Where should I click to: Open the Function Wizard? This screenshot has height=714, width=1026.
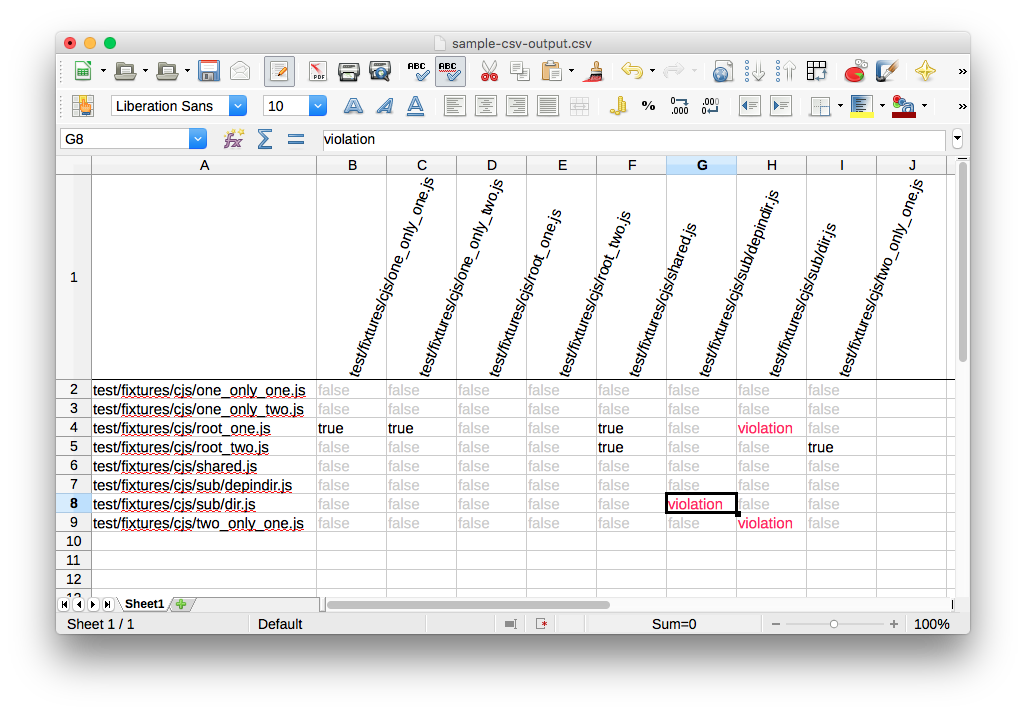coord(234,139)
